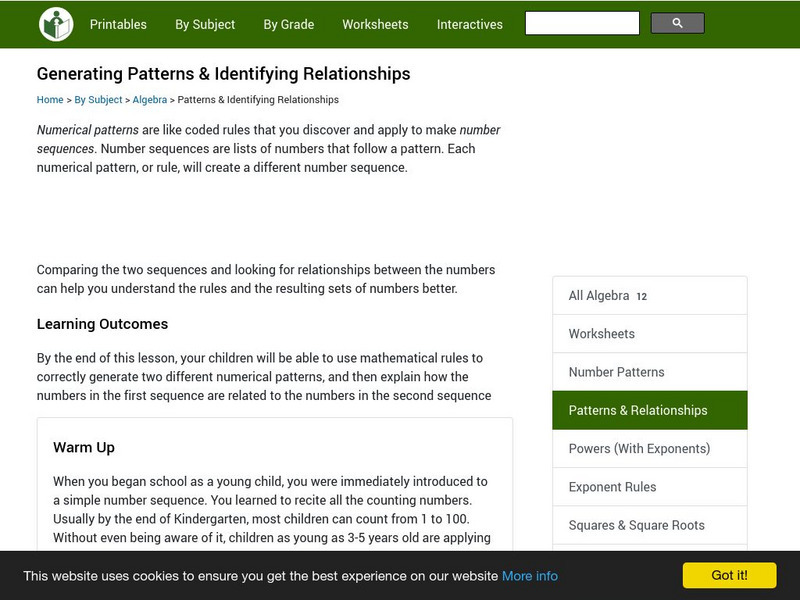Select All Algebra in the sidebar

tap(599, 296)
